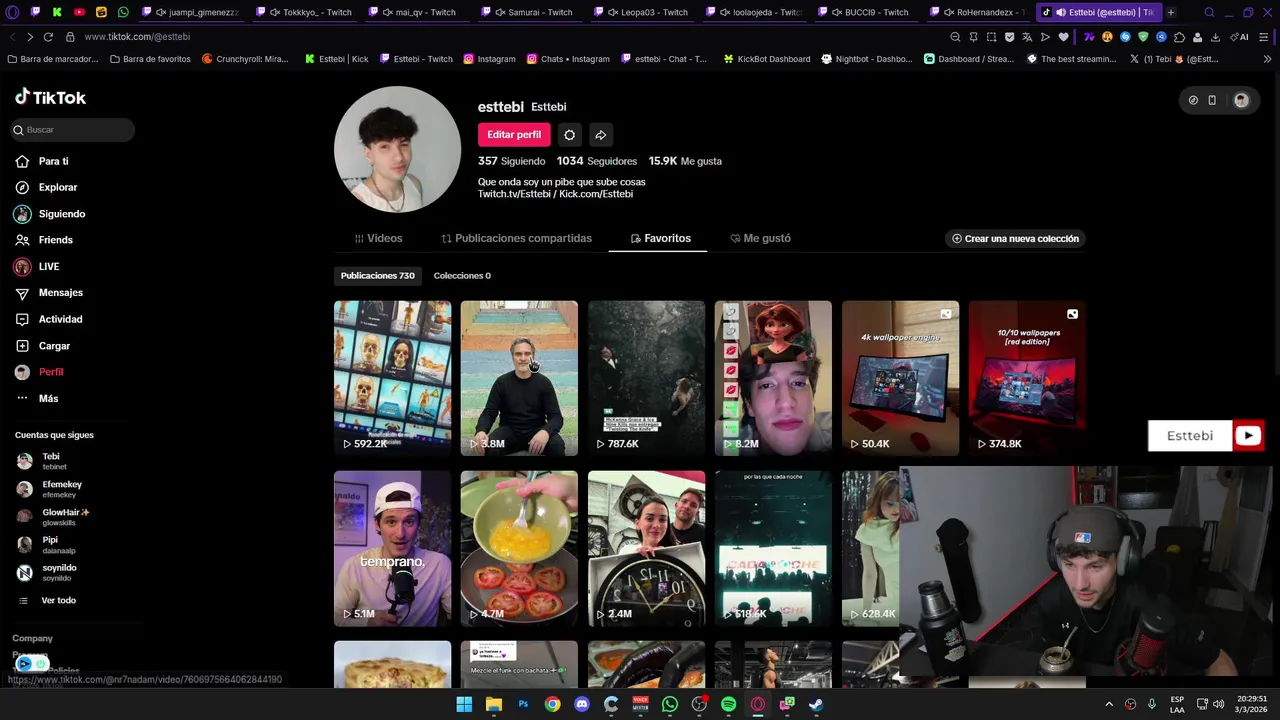
Task: Click Cargar to upload a video
Action: [43, 346]
